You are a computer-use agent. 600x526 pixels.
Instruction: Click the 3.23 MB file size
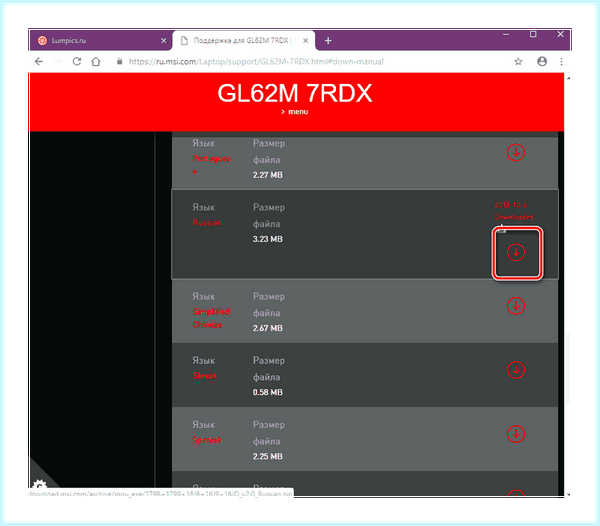(267, 239)
